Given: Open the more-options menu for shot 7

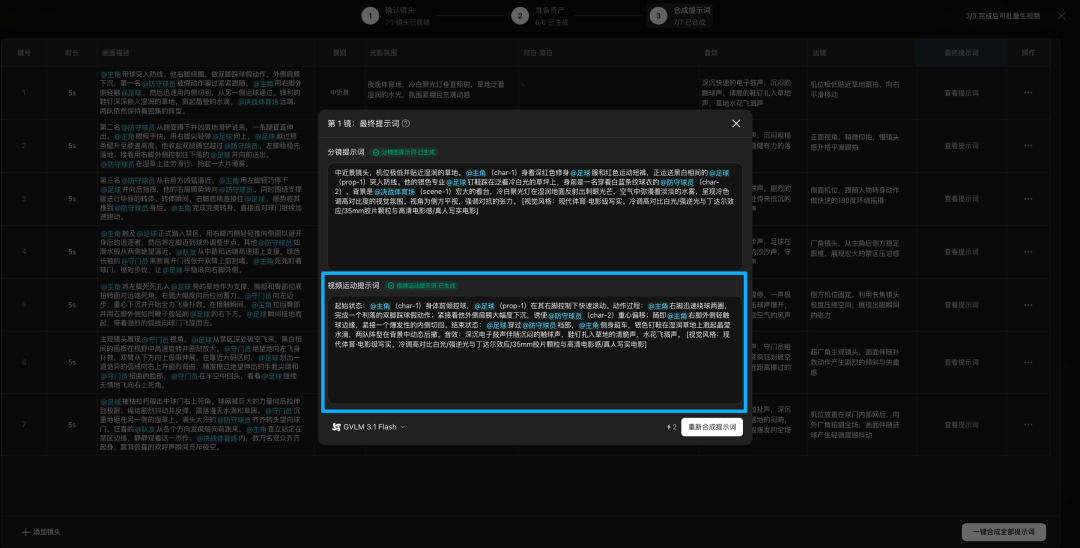Looking at the screenshot, I should coord(1028,425).
